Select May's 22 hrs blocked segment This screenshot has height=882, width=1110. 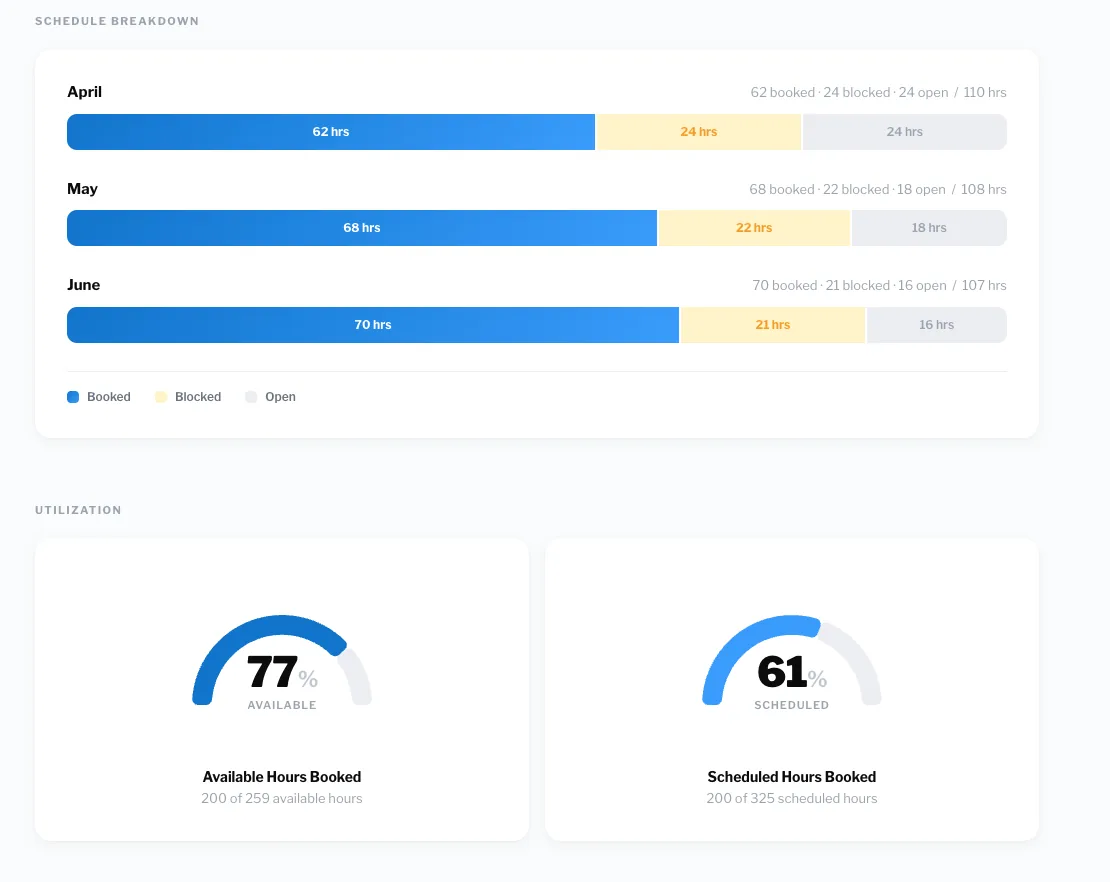click(x=754, y=228)
